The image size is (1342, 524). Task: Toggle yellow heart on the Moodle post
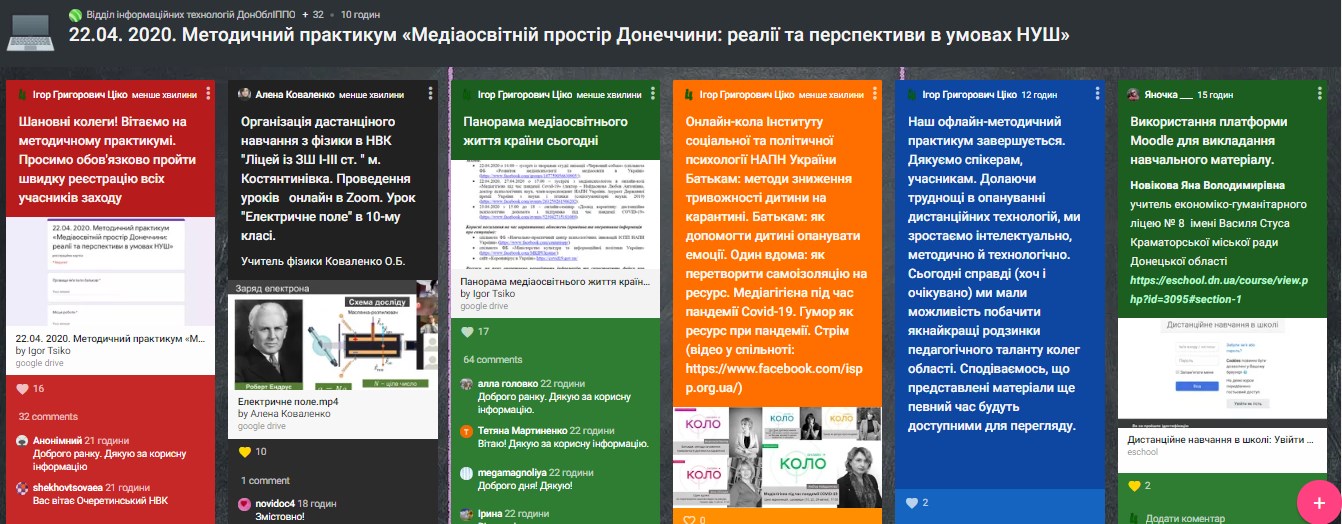[x=1134, y=486]
